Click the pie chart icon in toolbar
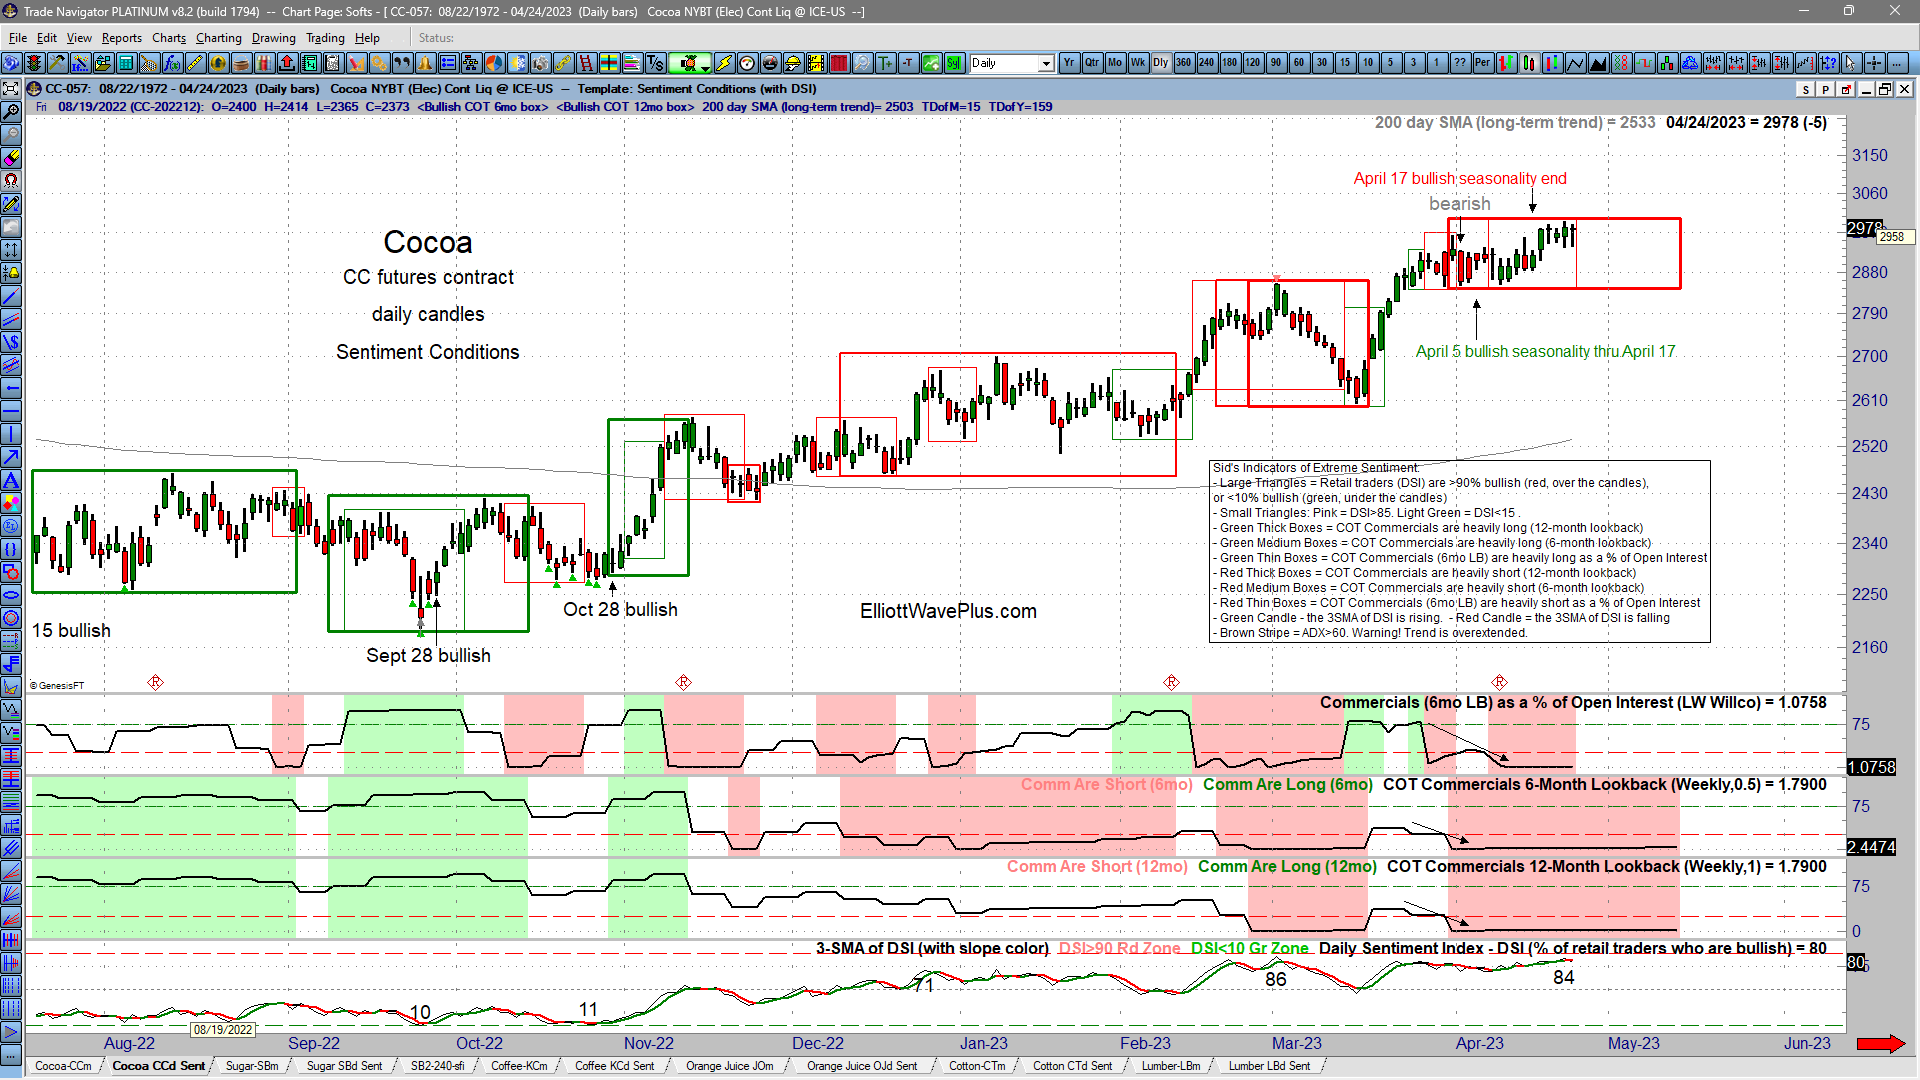This screenshot has height=1080, width=1920. click(494, 63)
